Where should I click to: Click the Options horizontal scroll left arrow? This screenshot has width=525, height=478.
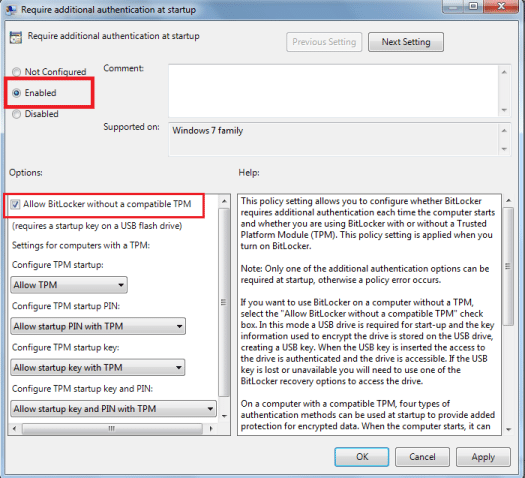click(x=14, y=428)
